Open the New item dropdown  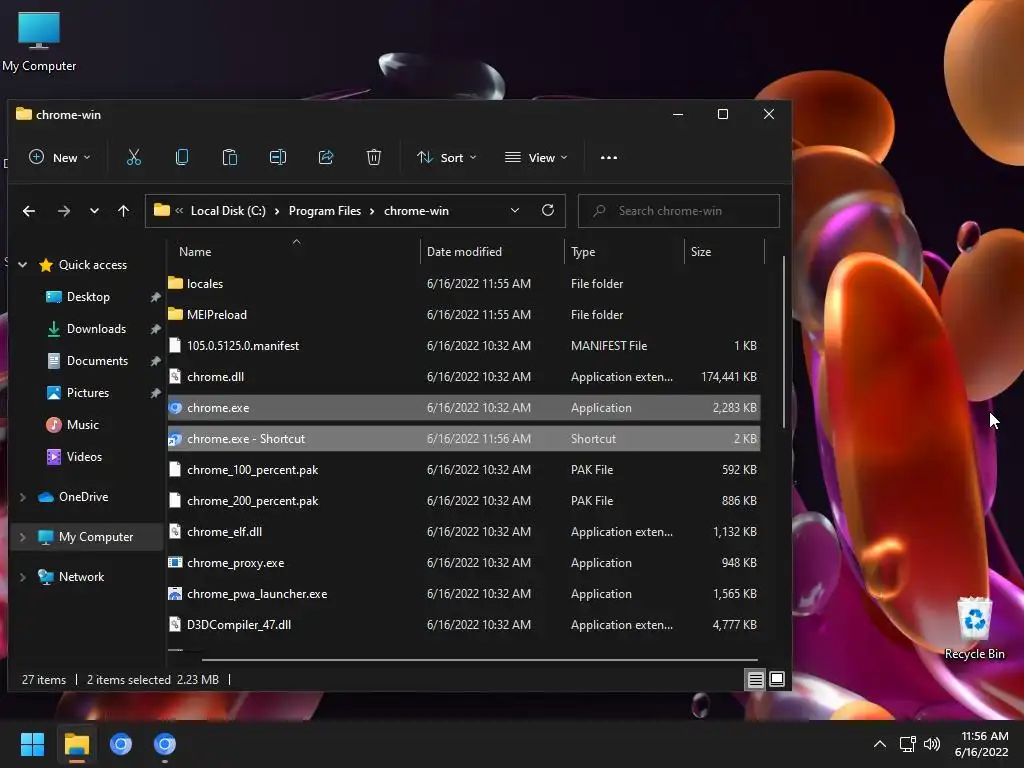point(59,157)
